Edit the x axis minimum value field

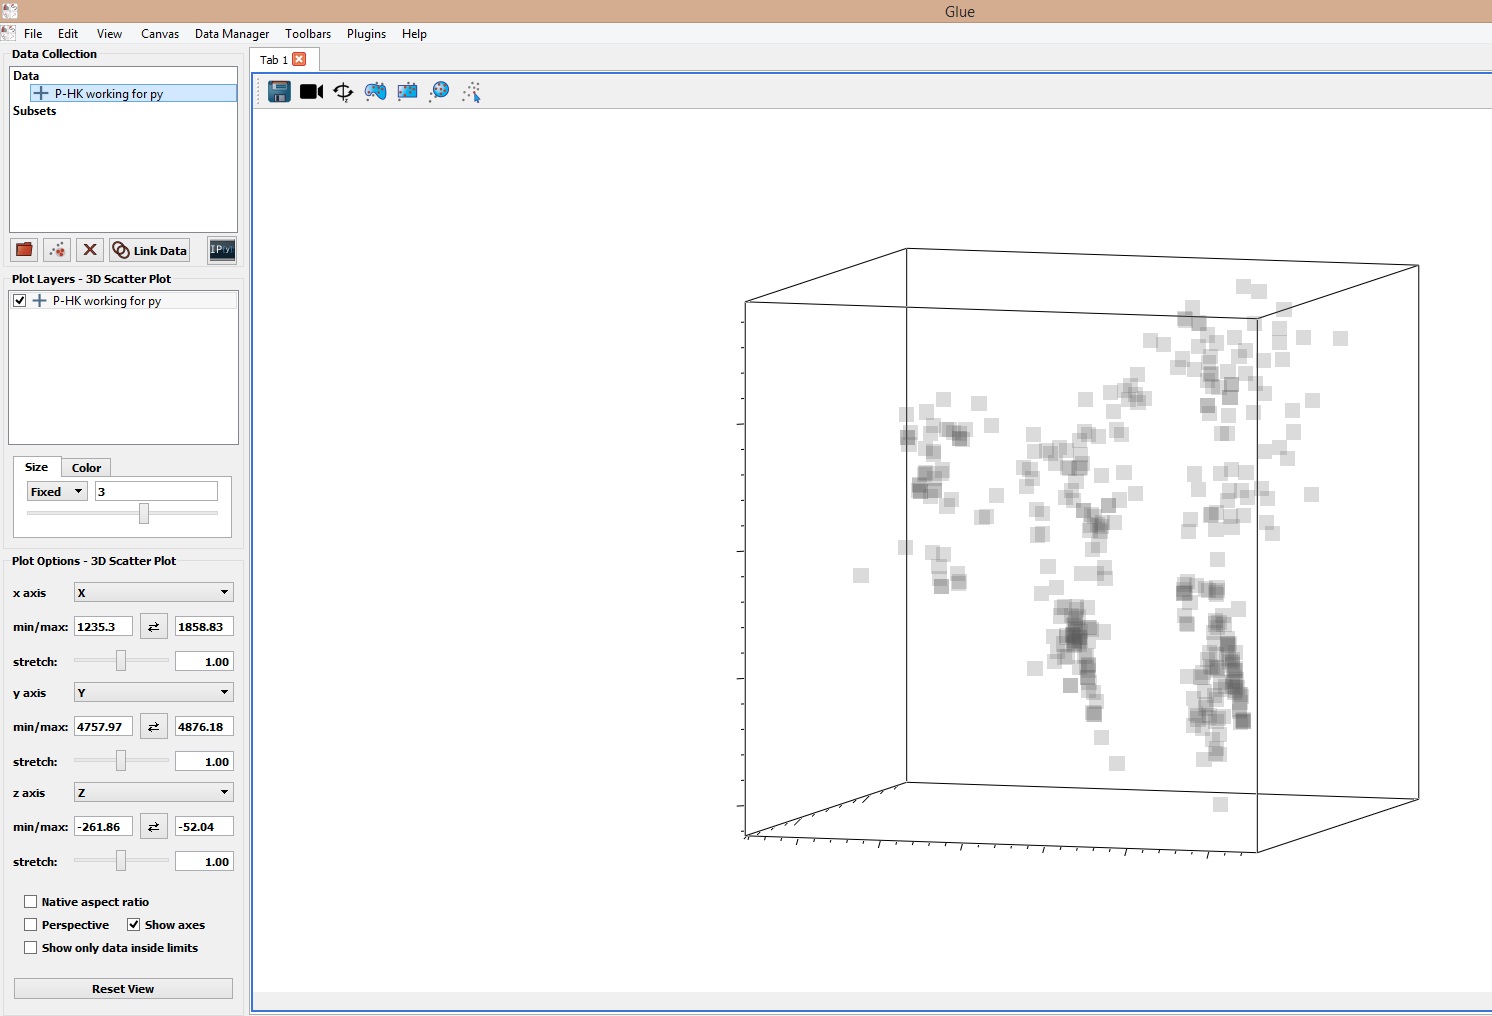[x=103, y=626]
